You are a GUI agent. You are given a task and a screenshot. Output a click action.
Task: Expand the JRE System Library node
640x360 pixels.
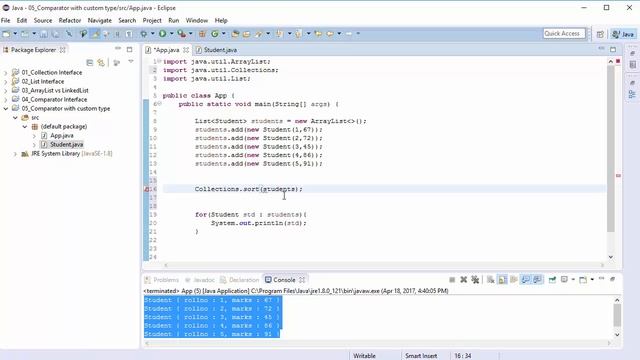point(15,154)
